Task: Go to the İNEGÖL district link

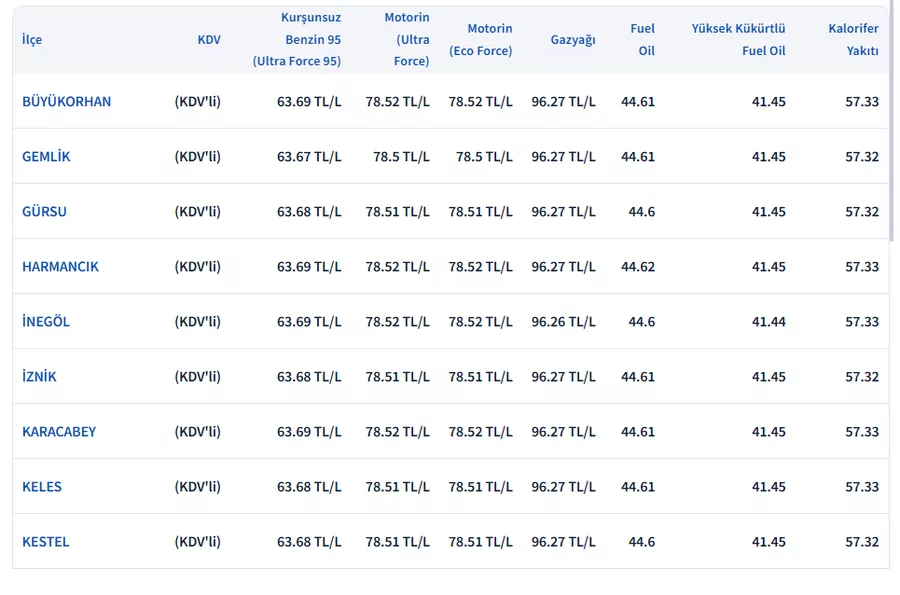Action: (x=46, y=322)
